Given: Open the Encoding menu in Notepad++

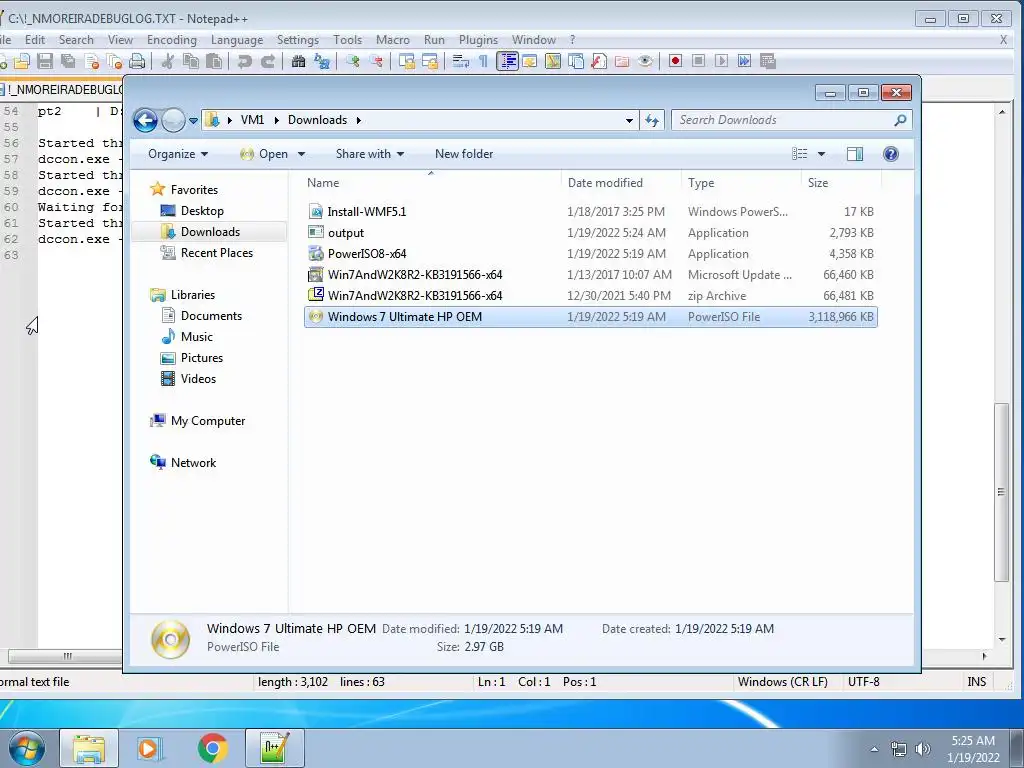Looking at the screenshot, I should [172, 40].
